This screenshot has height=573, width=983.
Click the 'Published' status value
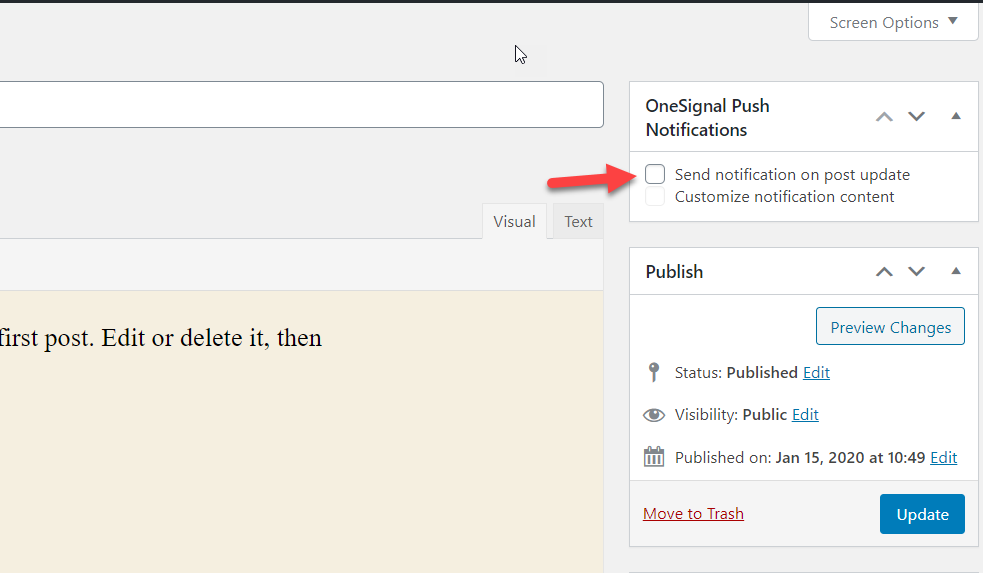point(762,373)
